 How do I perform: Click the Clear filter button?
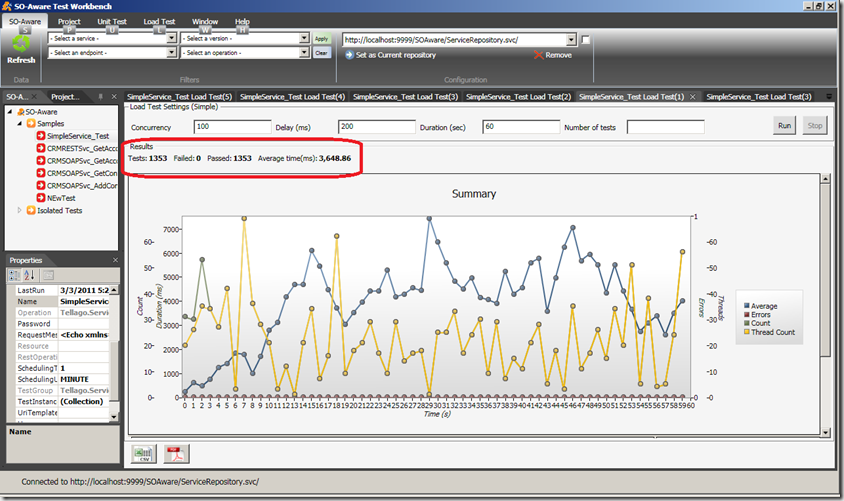(x=321, y=53)
